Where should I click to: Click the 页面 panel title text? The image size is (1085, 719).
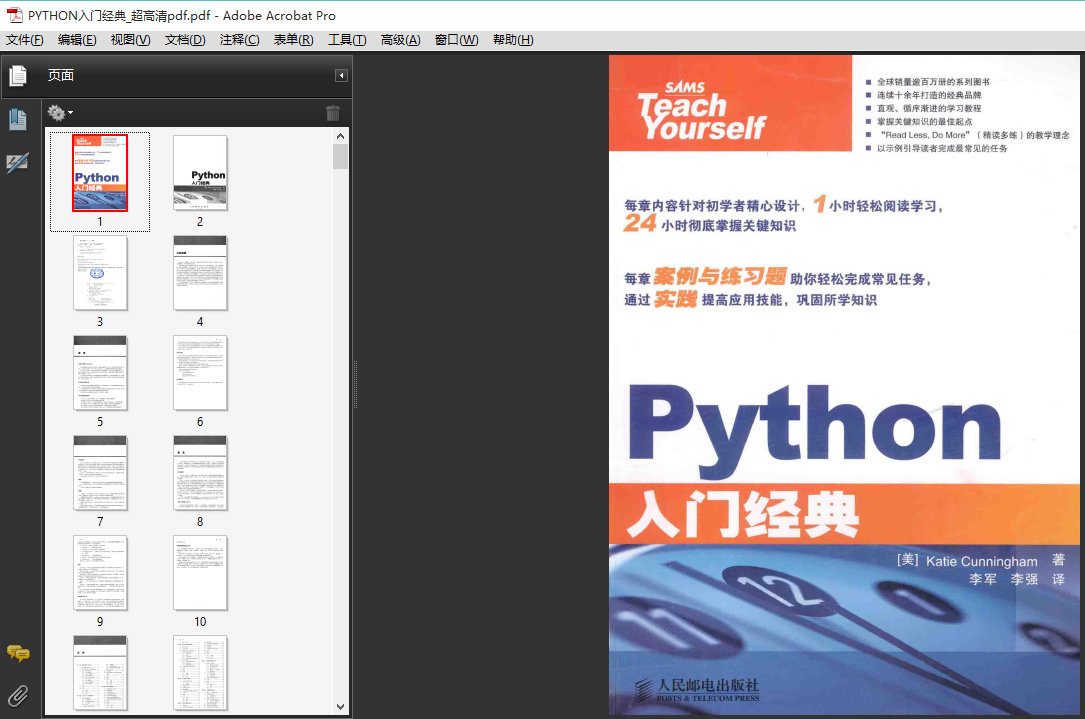click(60, 75)
